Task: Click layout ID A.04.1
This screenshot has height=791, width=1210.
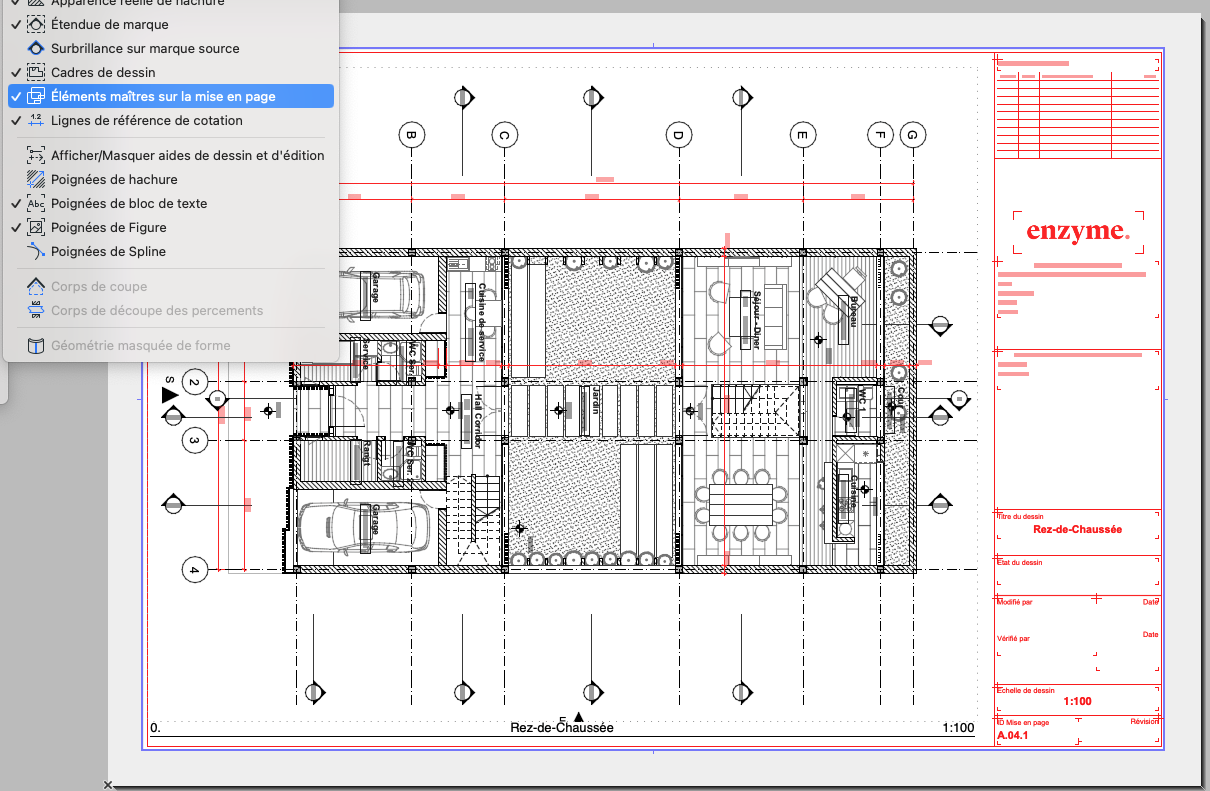Action: pos(1013,736)
